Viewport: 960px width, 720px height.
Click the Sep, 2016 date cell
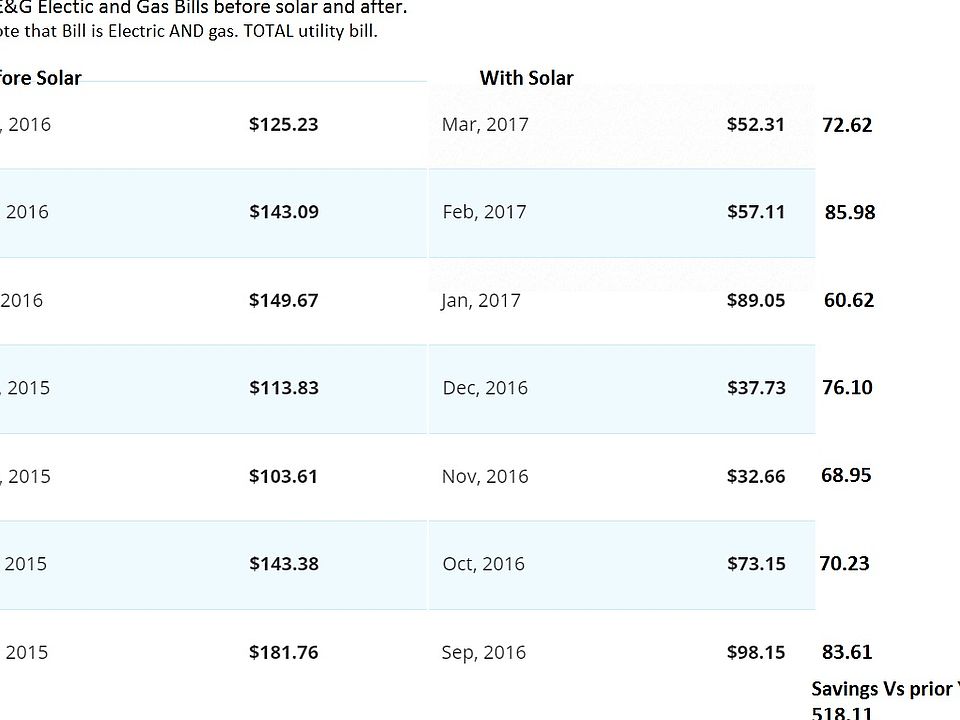484,653
